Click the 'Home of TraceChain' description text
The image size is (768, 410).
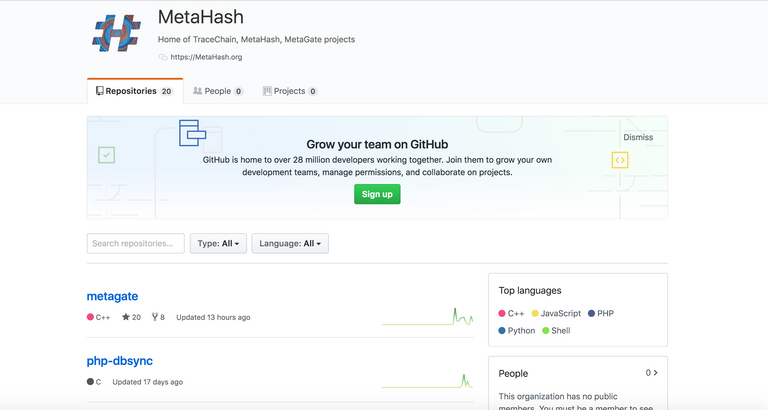[x=256, y=39]
